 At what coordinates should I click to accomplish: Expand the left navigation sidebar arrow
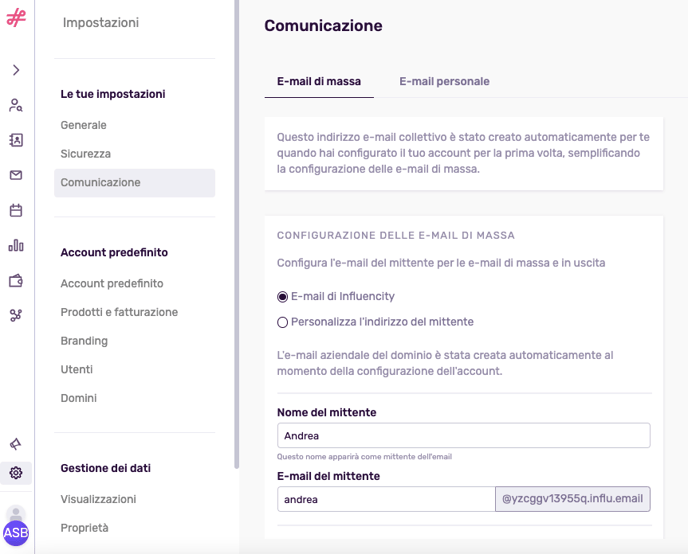point(16,70)
